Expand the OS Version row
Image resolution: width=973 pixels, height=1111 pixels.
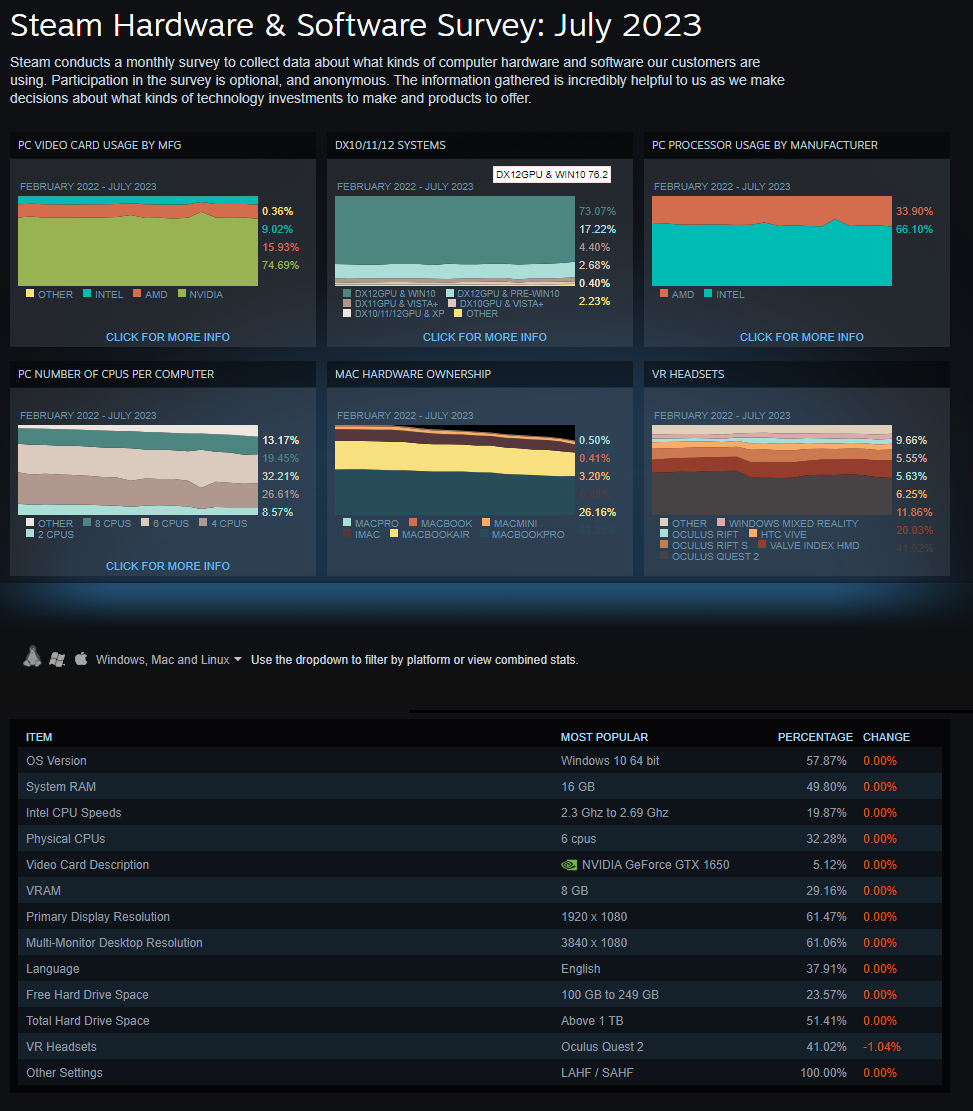480,761
